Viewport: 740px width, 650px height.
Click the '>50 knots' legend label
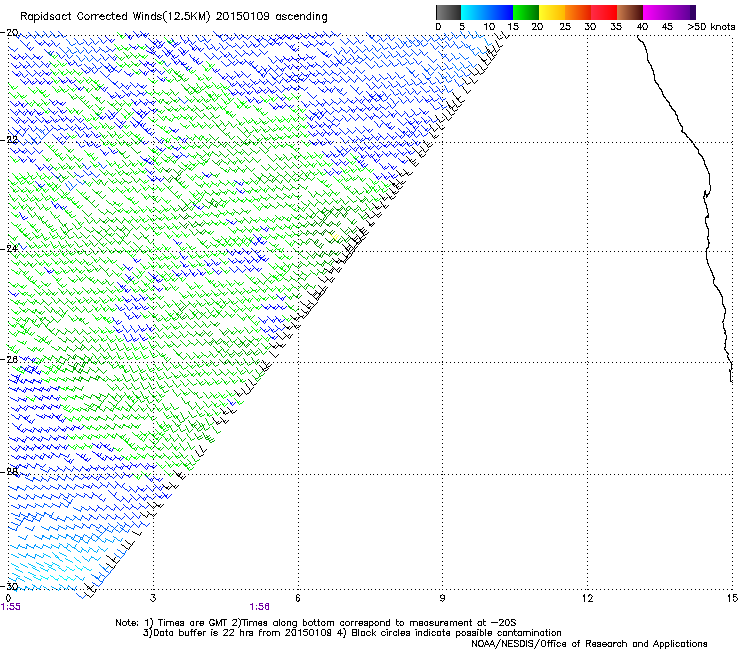point(711,27)
